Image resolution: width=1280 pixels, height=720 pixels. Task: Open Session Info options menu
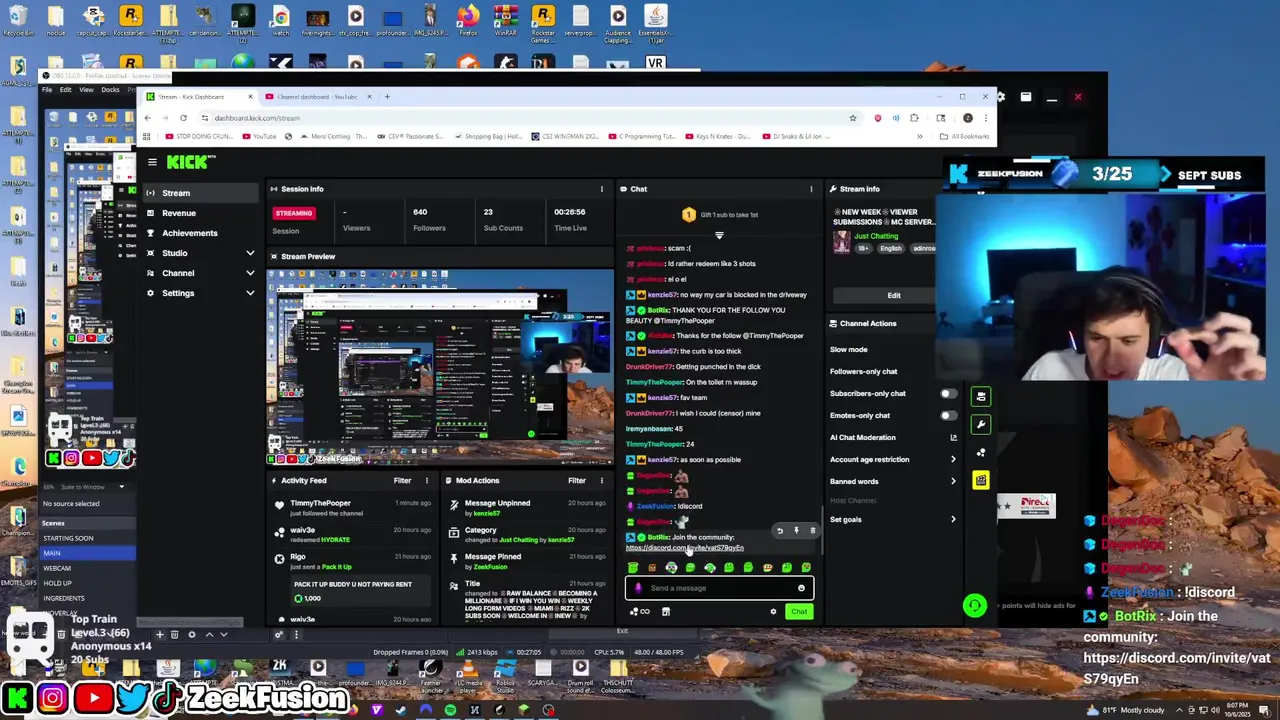(x=601, y=189)
